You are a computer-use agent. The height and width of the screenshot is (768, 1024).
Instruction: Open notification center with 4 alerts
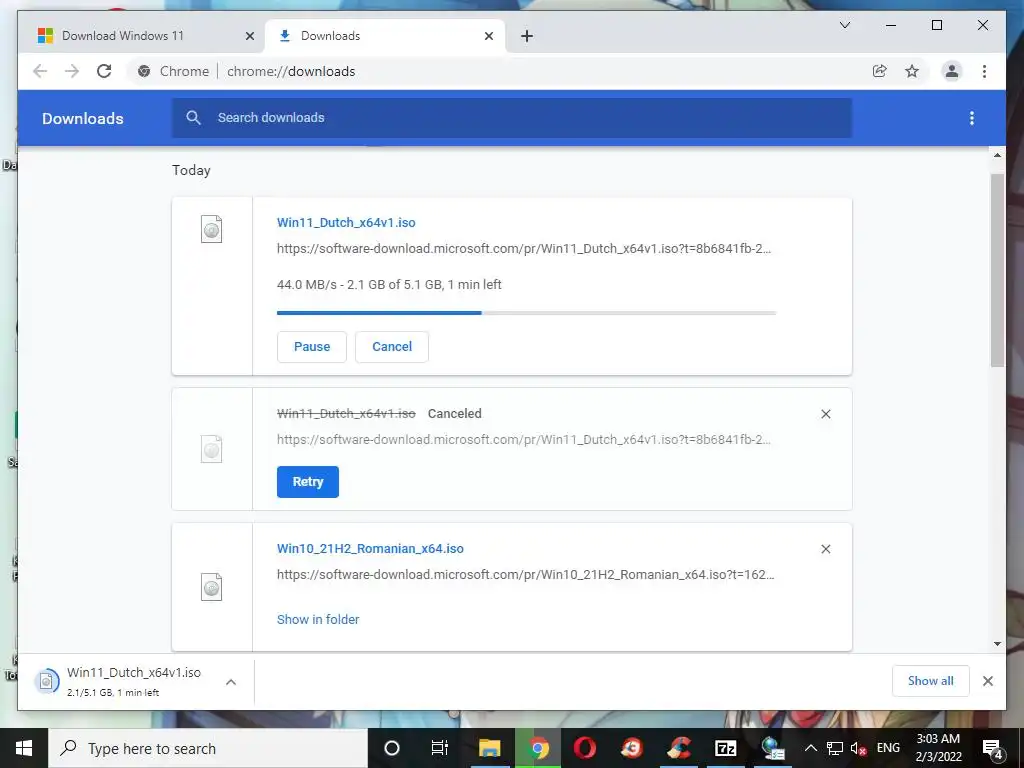[x=992, y=748]
